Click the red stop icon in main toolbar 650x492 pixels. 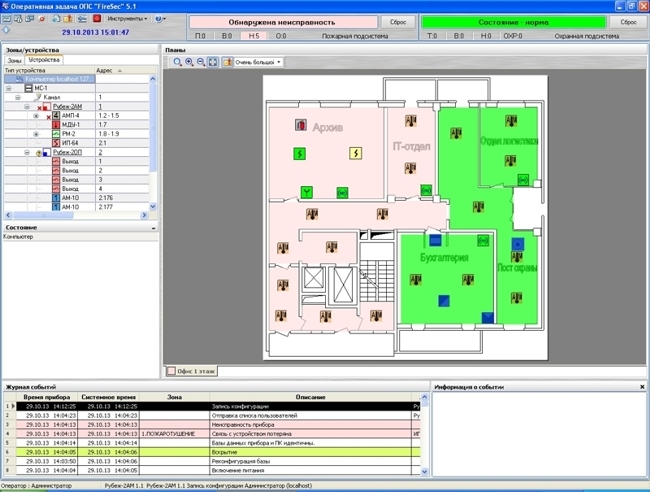(x=95, y=19)
